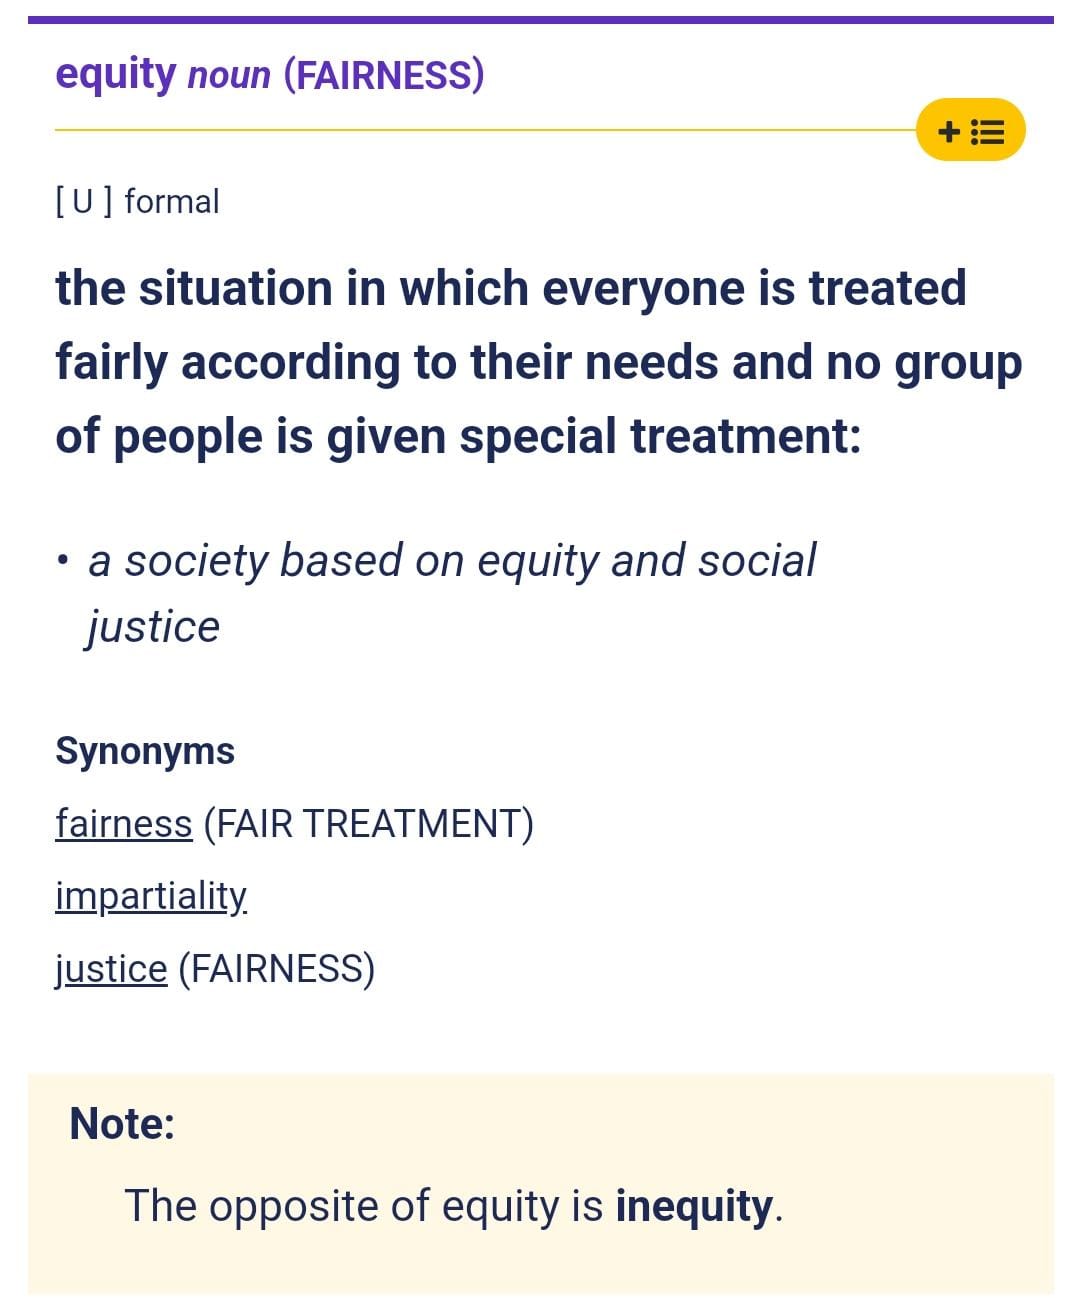
Task: Click the (FAIRNESS) label beside justice
Action: click(276, 969)
